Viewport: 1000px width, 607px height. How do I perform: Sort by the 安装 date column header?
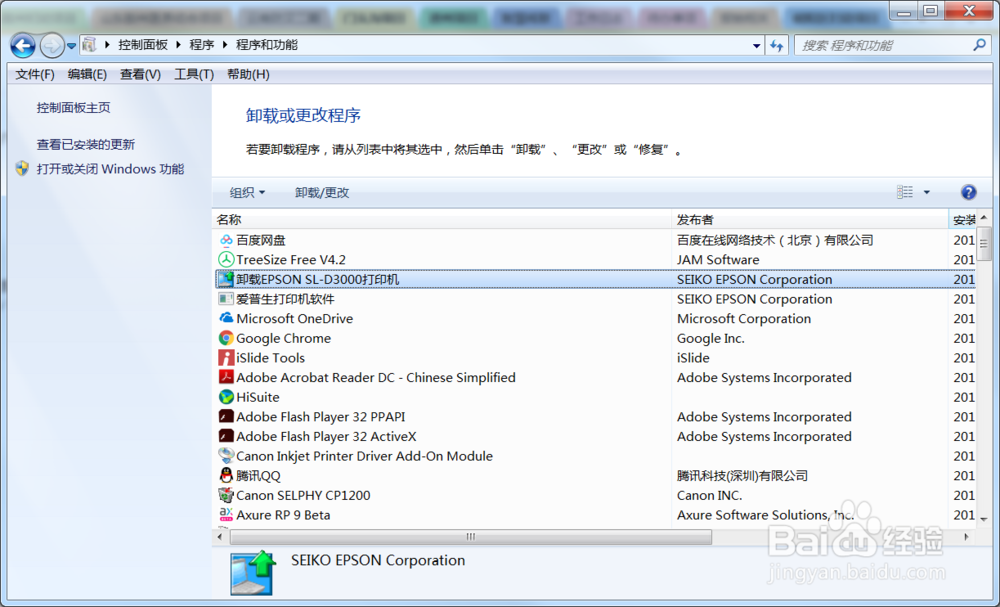click(x=963, y=220)
